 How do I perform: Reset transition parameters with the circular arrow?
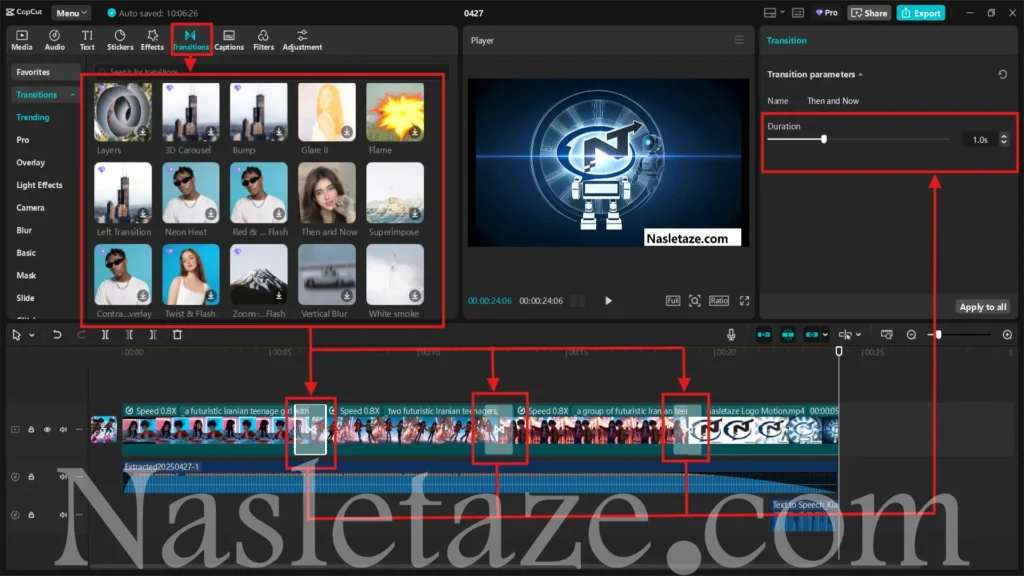pos(1002,74)
